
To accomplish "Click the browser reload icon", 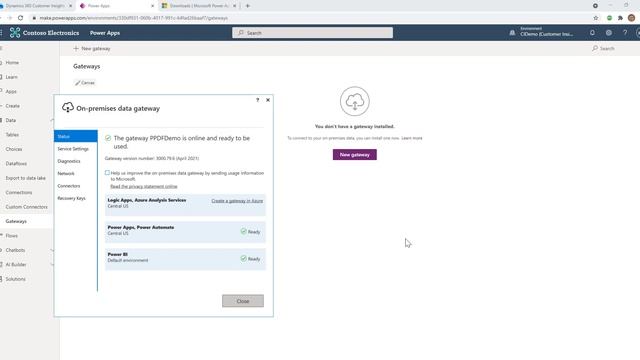I will [x=20, y=18].
